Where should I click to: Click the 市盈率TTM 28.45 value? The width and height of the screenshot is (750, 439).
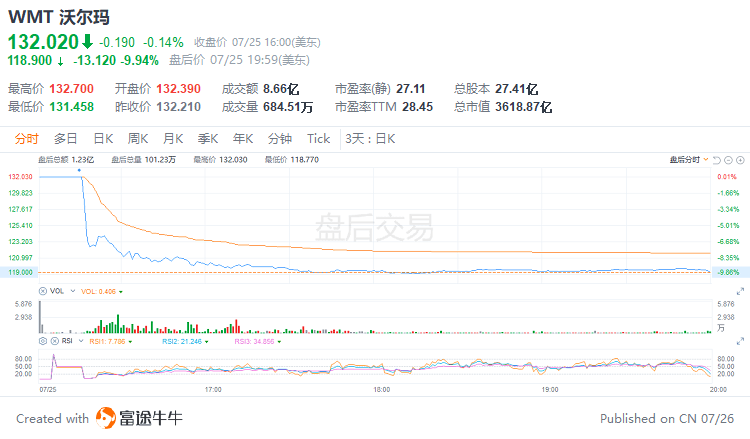417,107
